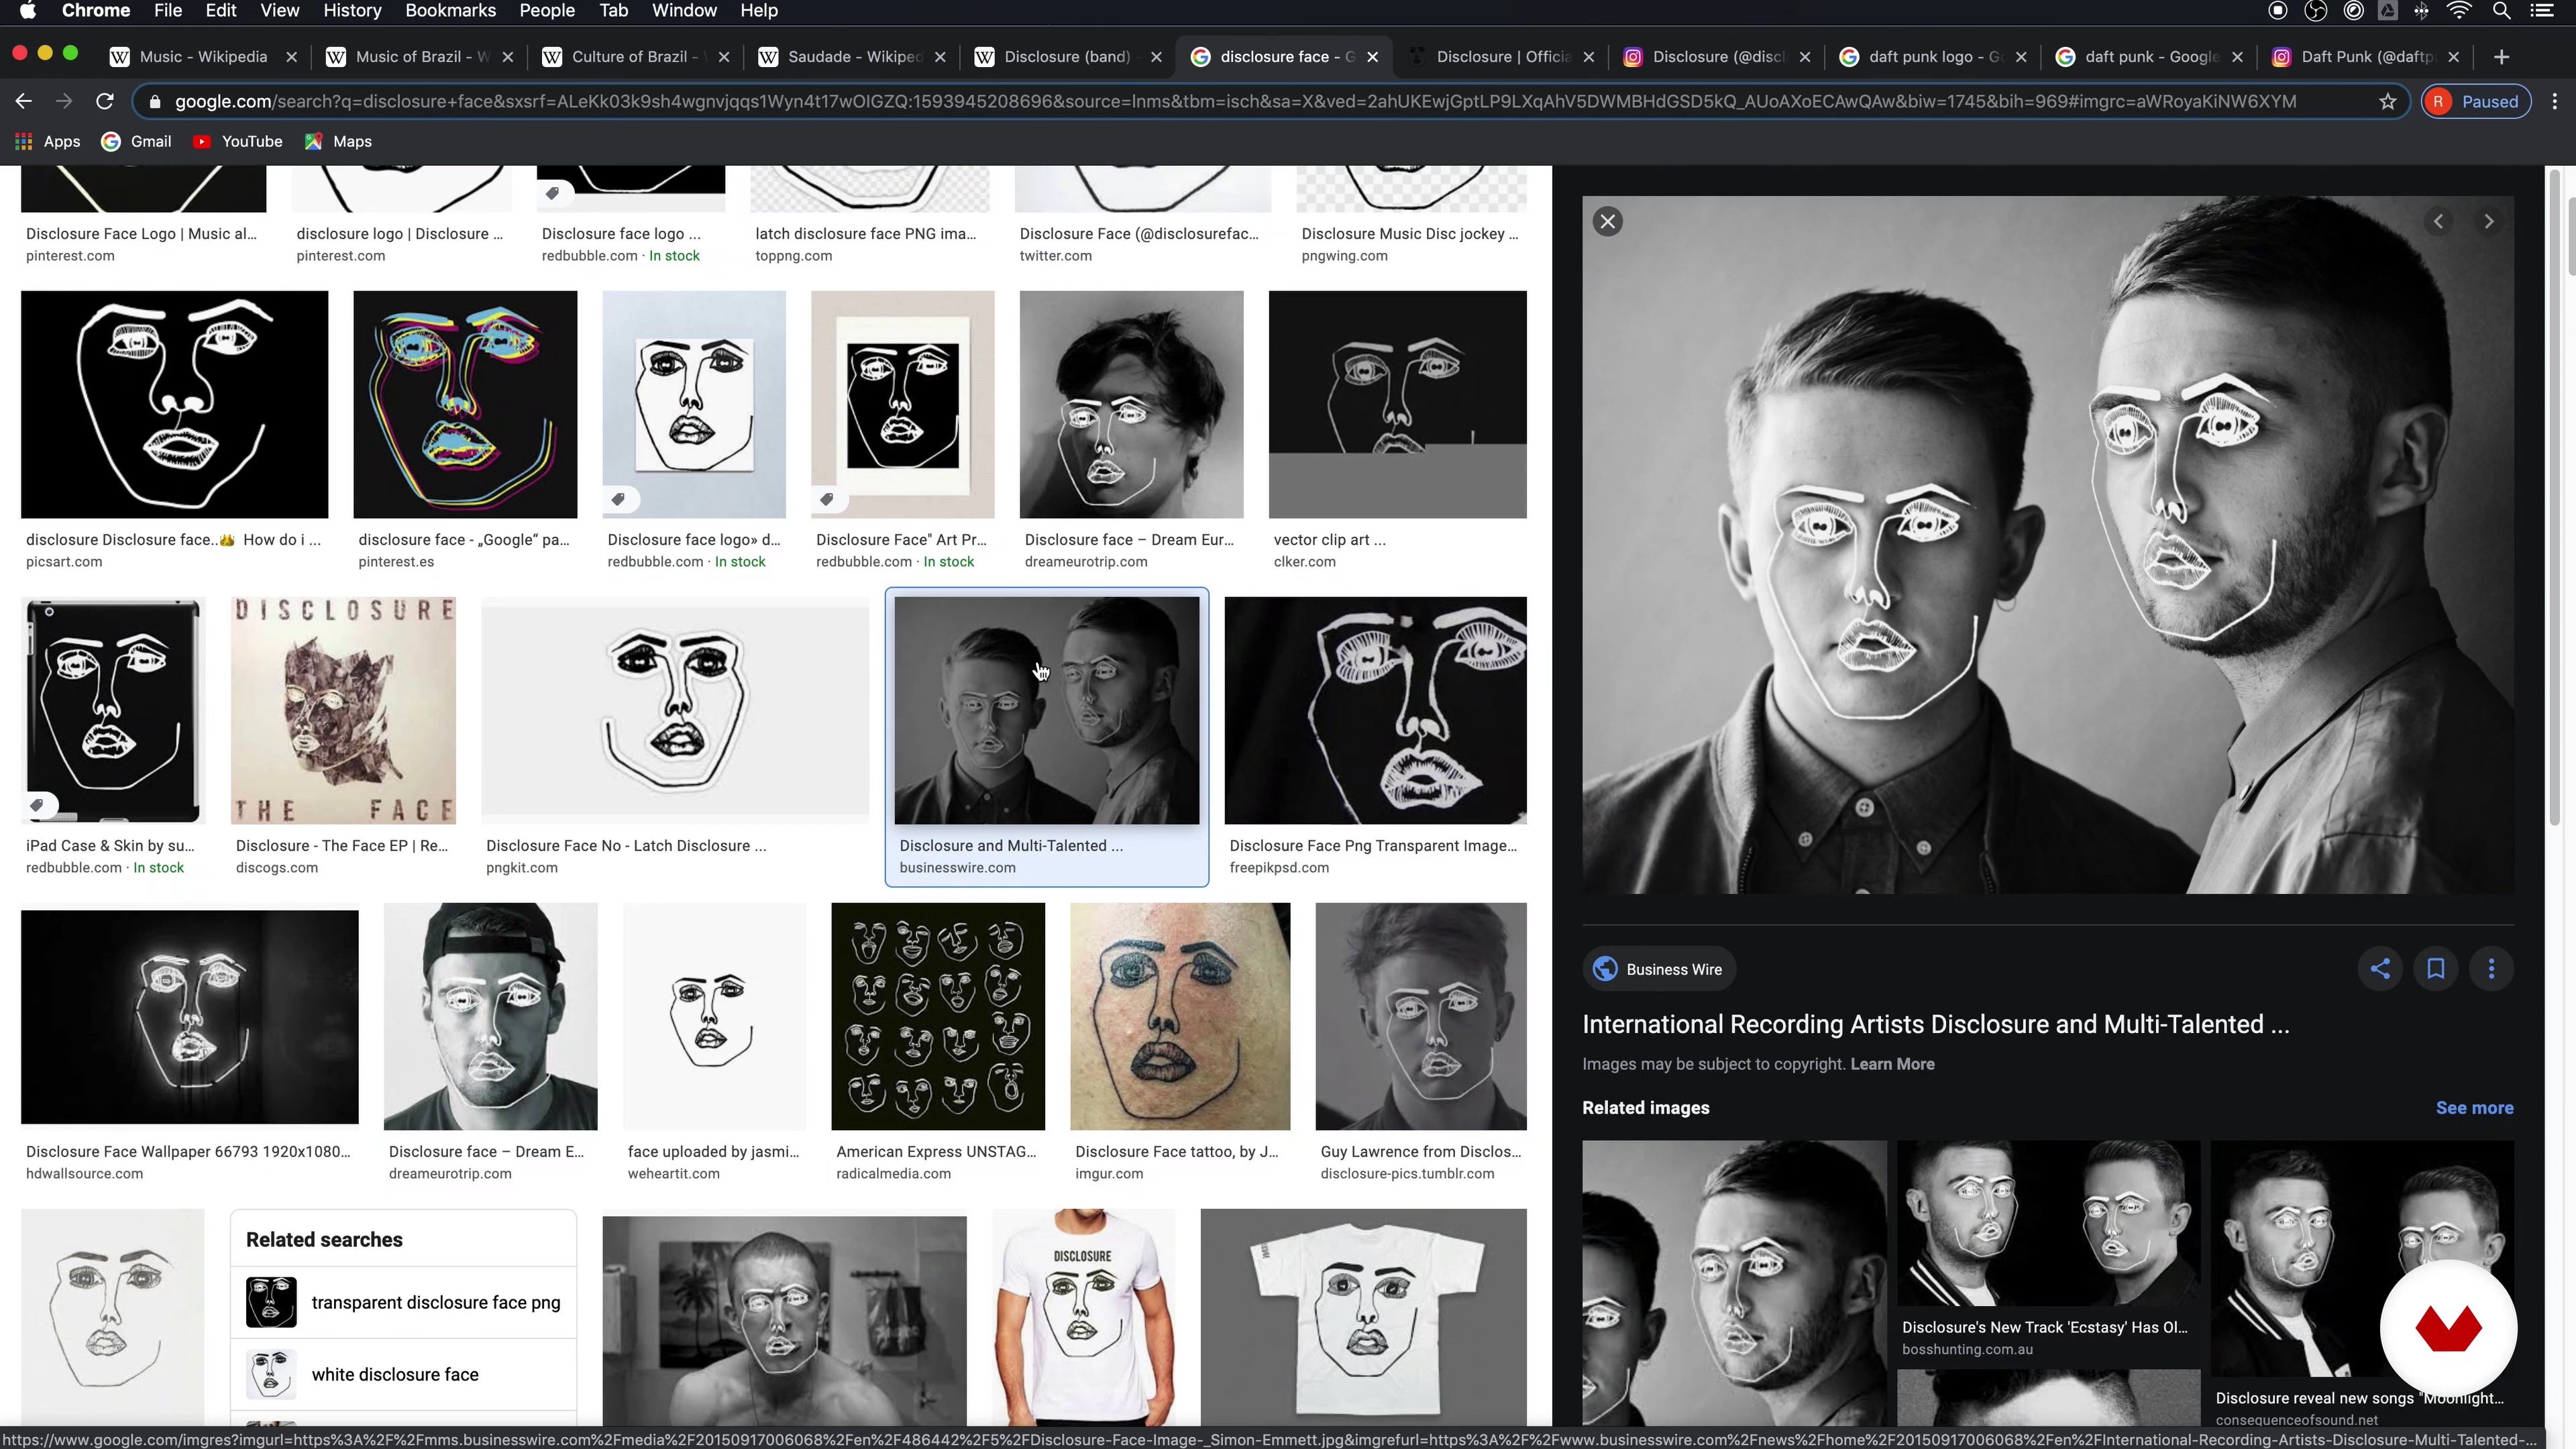Screen dimensions: 2576x1449
Task: Open the American Express UNSTAGED thumbnail
Action: point(938,1016)
